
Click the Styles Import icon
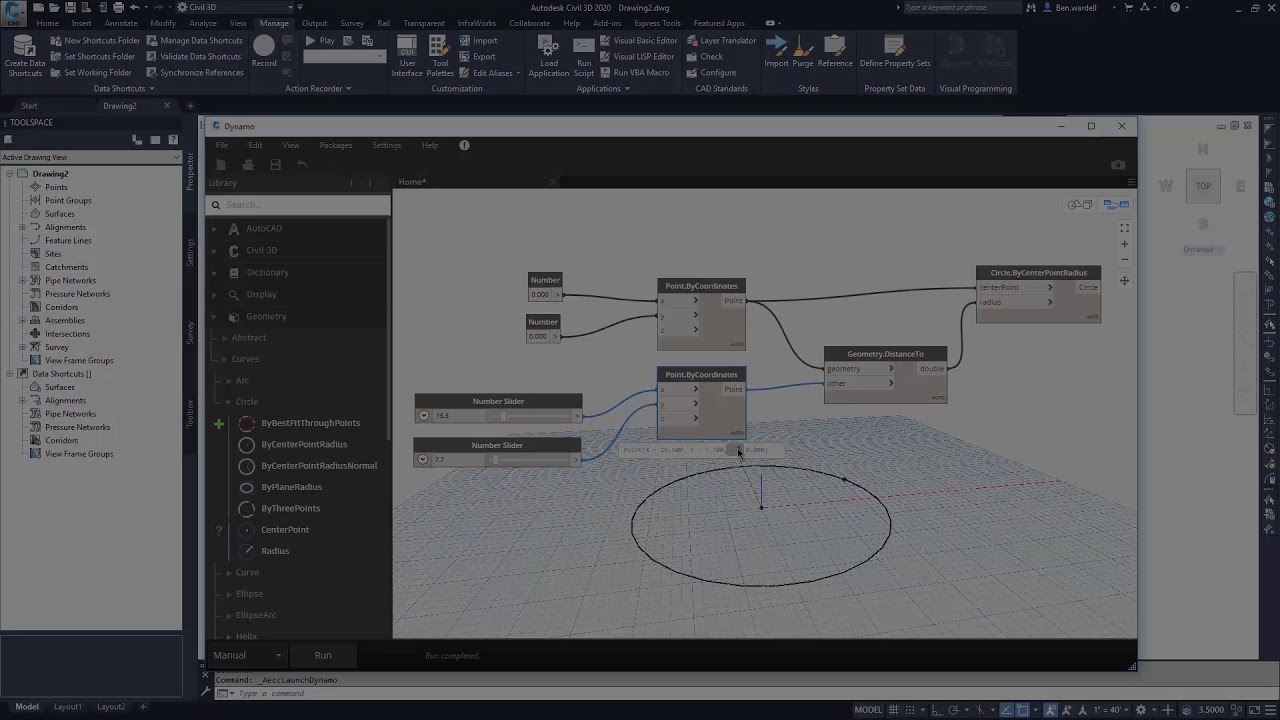[x=776, y=46]
